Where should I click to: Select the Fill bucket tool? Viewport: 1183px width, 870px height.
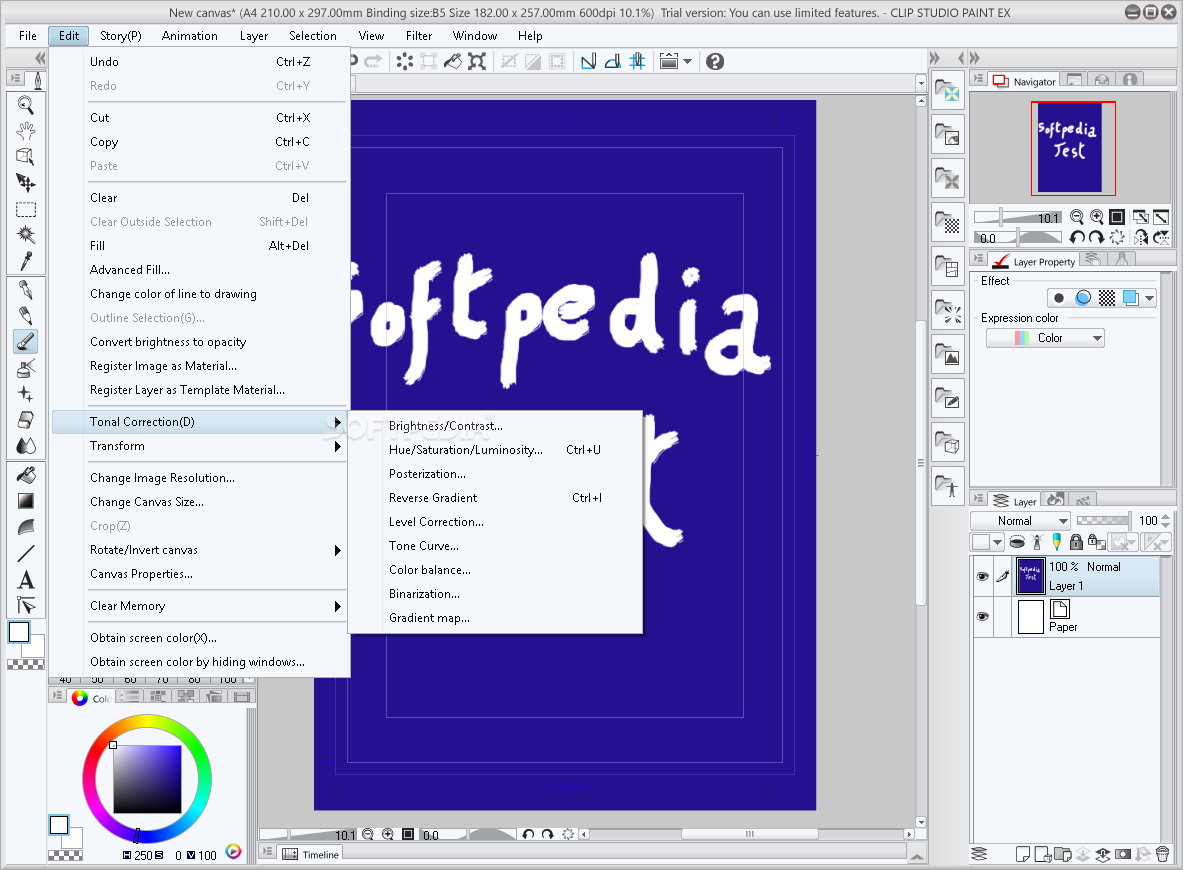coord(26,475)
